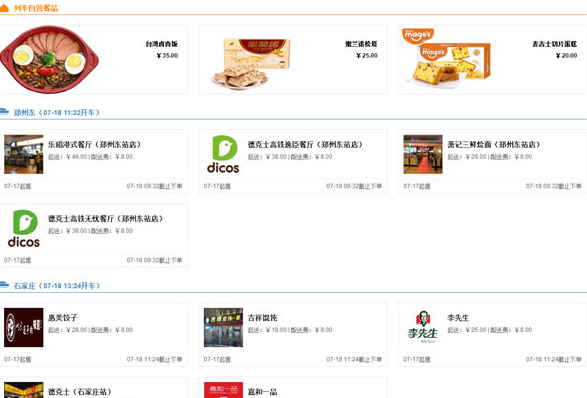The width and height of the screenshot is (587, 398).
Task: Open the 德克士（石家庄站）restaurant thumbnail
Action: (x=24, y=390)
